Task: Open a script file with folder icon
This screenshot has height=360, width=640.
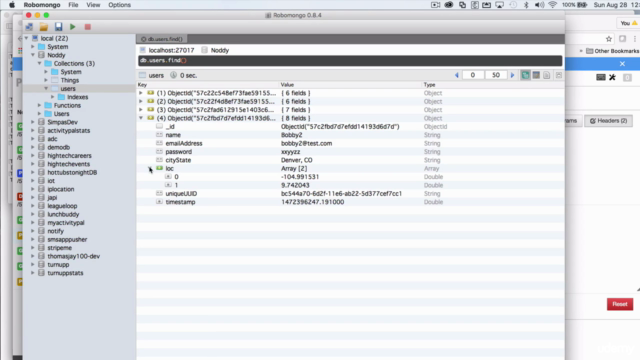Action: pyautogui.click(x=44, y=27)
